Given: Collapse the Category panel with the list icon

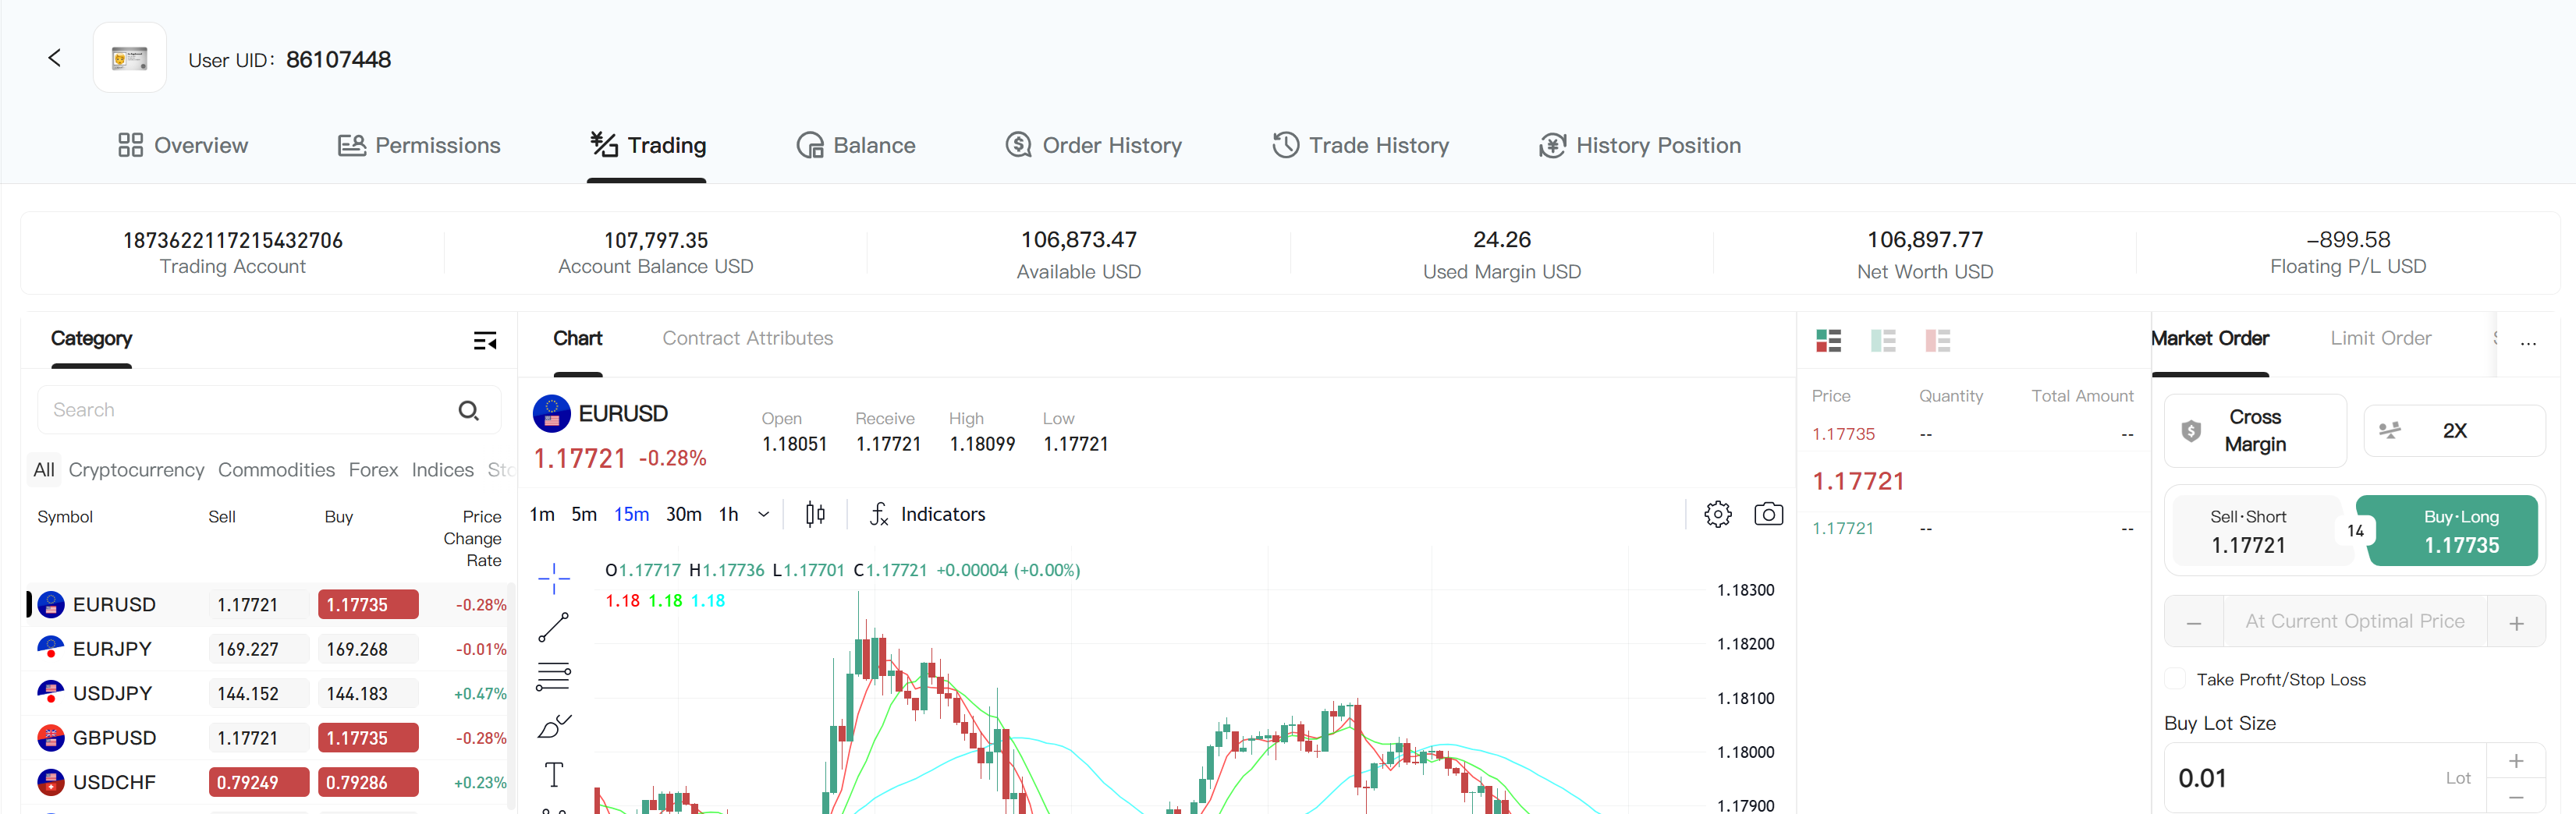Looking at the screenshot, I should coord(485,341).
